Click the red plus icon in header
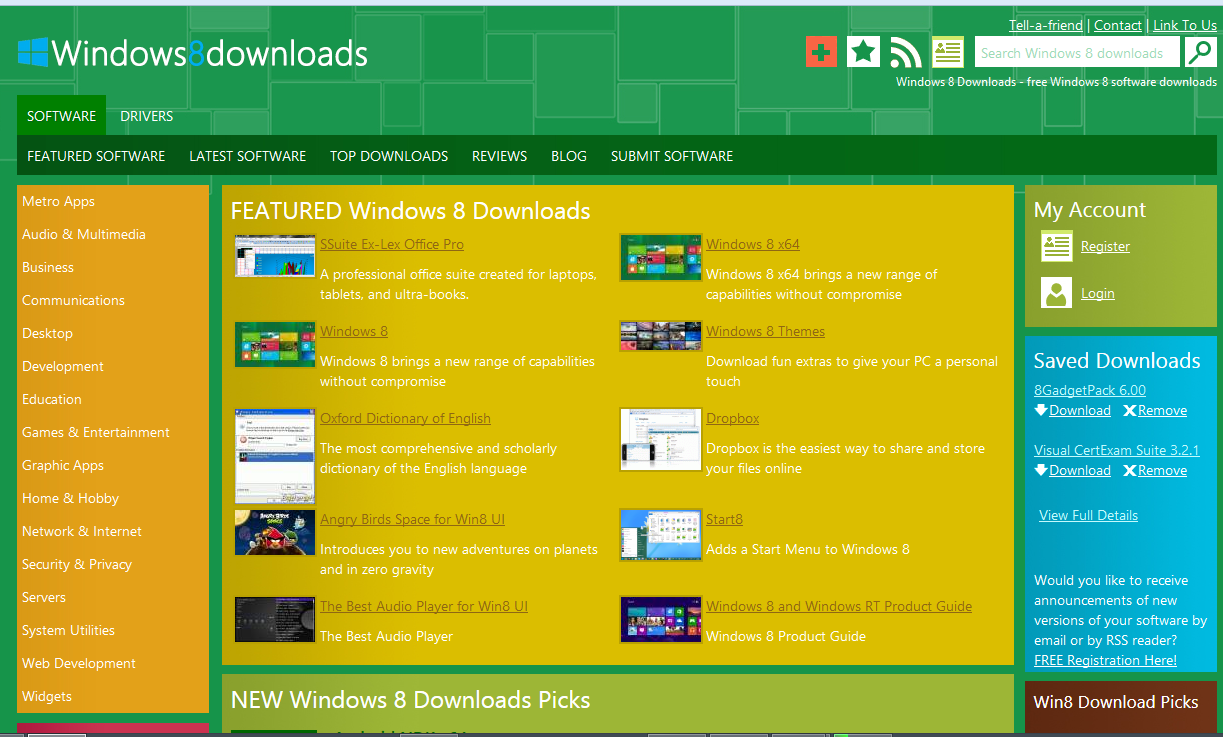This screenshot has width=1223, height=737. (821, 52)
